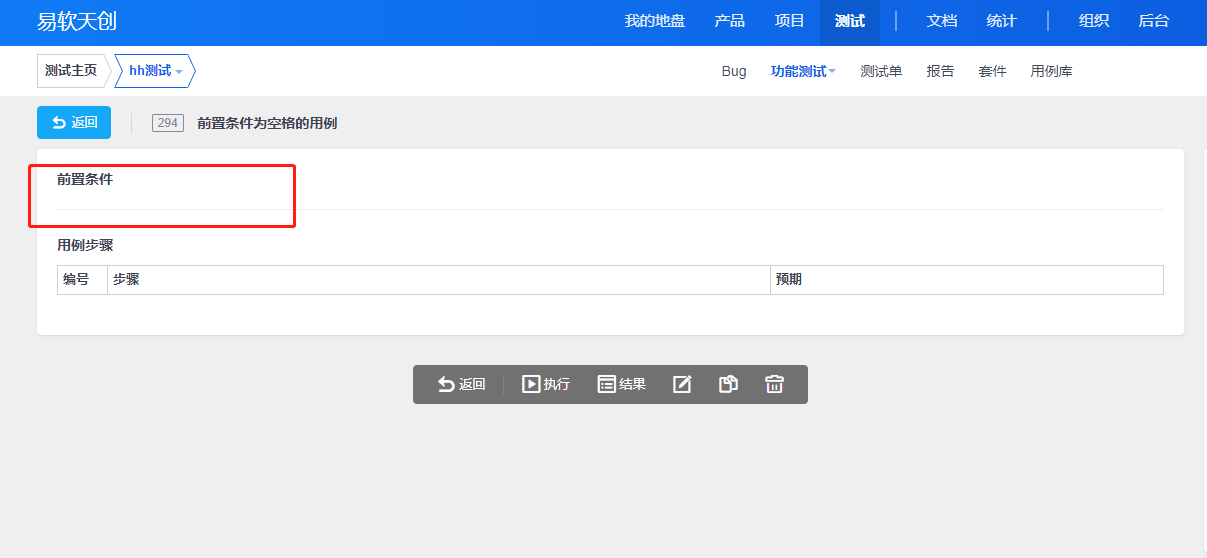Open 组织 in top navigation
The image size is (1207, 558).
[1094, 21]
